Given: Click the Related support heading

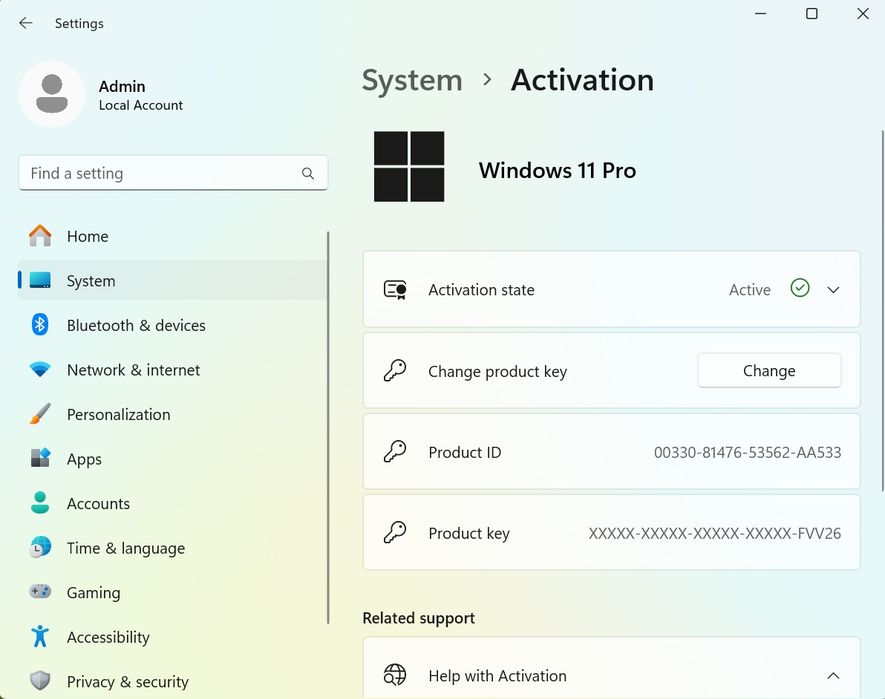Looking at the screenshot, I should click(x=418, y=618).
